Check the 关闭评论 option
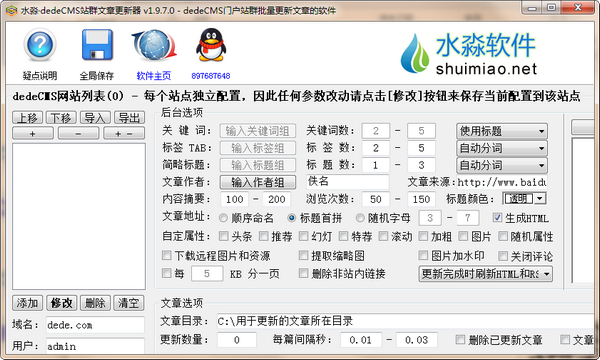Image resolution: width=600 pixels, height=360 pixels. coord(503,256)
